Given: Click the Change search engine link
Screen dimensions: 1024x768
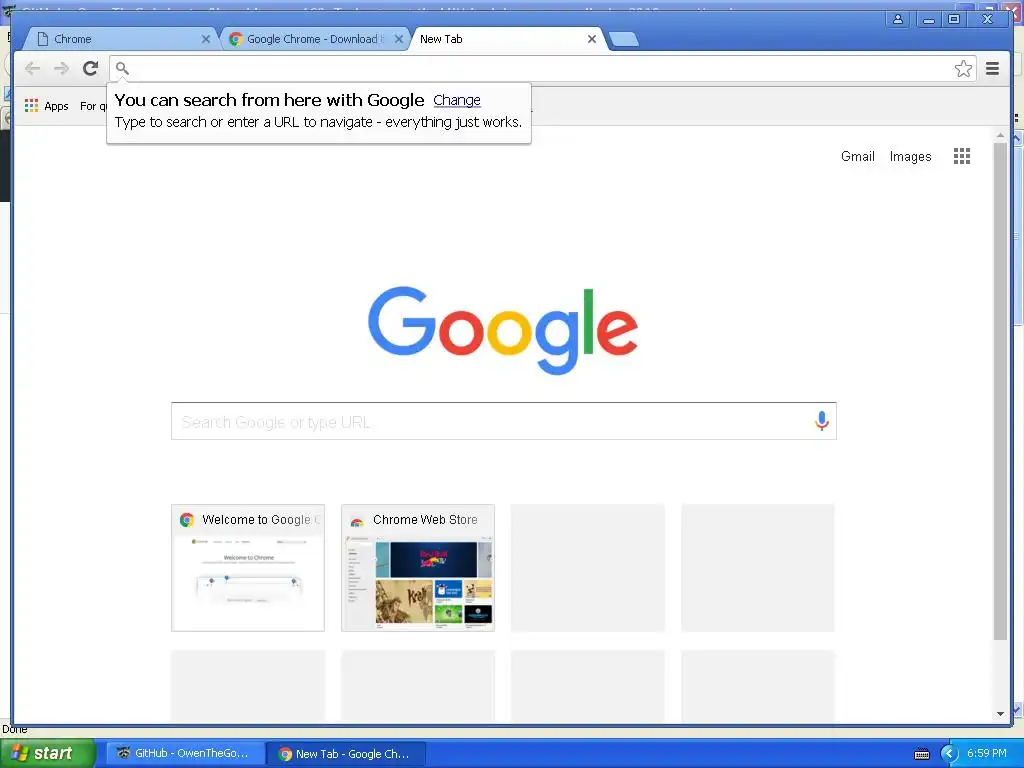Looking at the screenshot, I should [457, 100].
